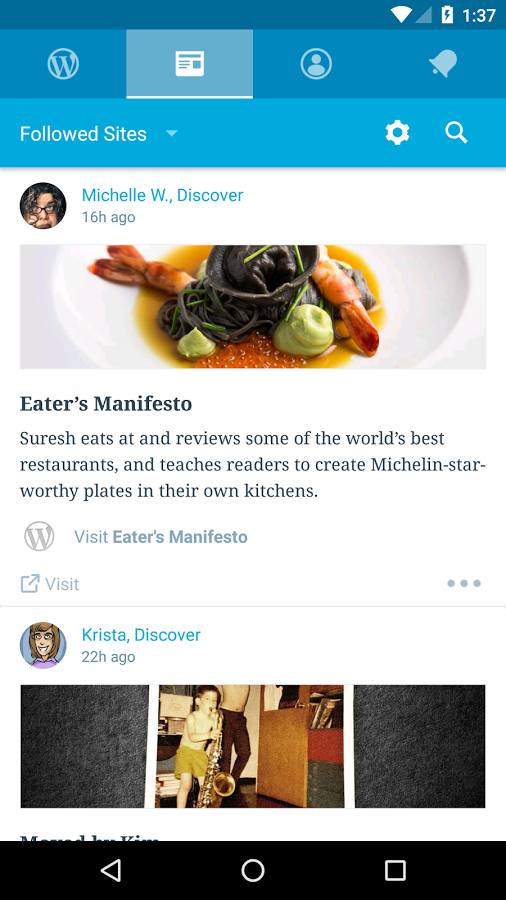Open the Me profile tab
This screenshot has width=506, height=900.
point(316,64)
